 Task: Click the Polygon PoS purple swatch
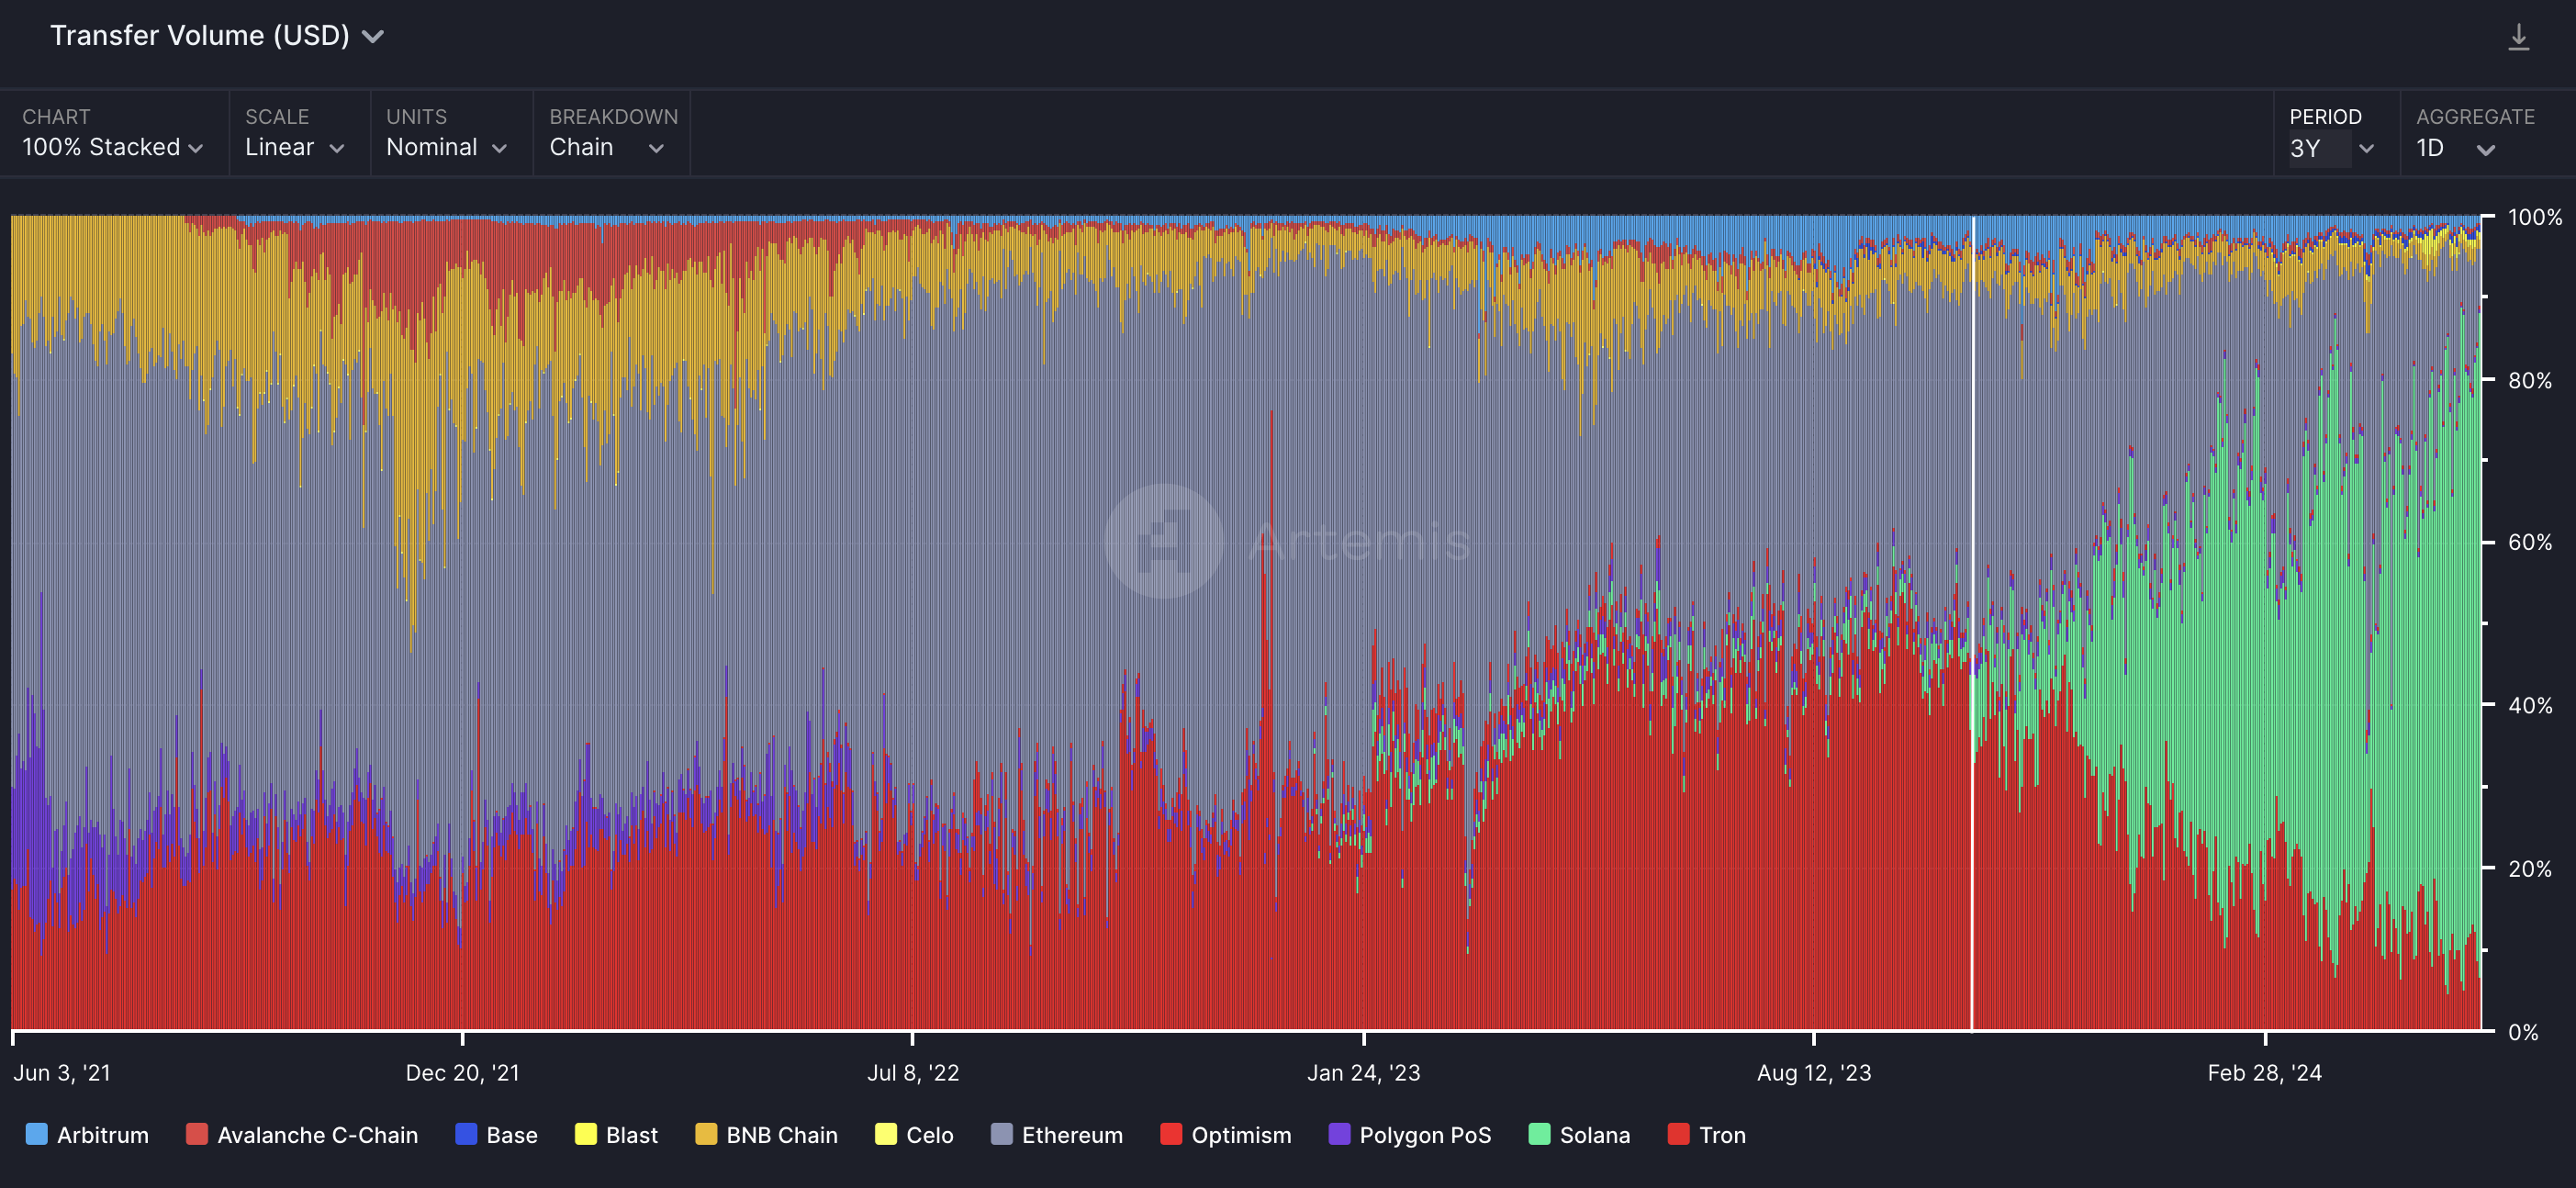click(1339, 1134)
